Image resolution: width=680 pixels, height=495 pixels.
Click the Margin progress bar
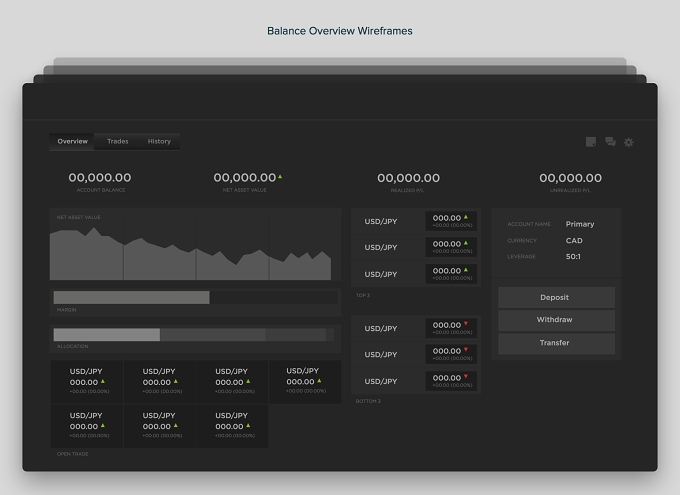pyautogui.click(x=196, y=297)
